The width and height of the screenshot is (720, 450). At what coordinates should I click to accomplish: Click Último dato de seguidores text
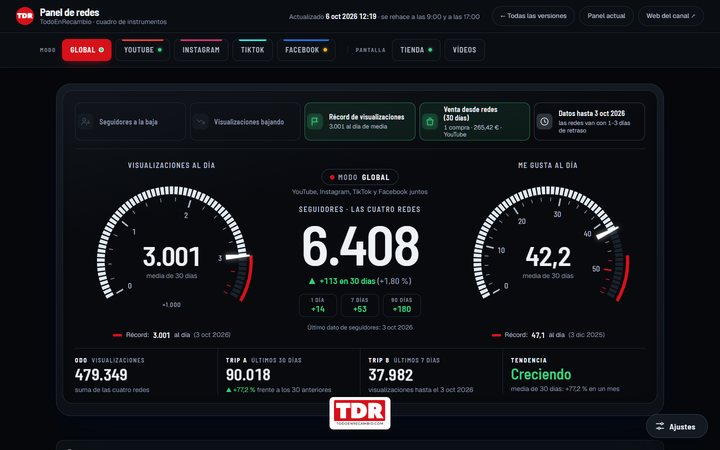click(360, 327)
